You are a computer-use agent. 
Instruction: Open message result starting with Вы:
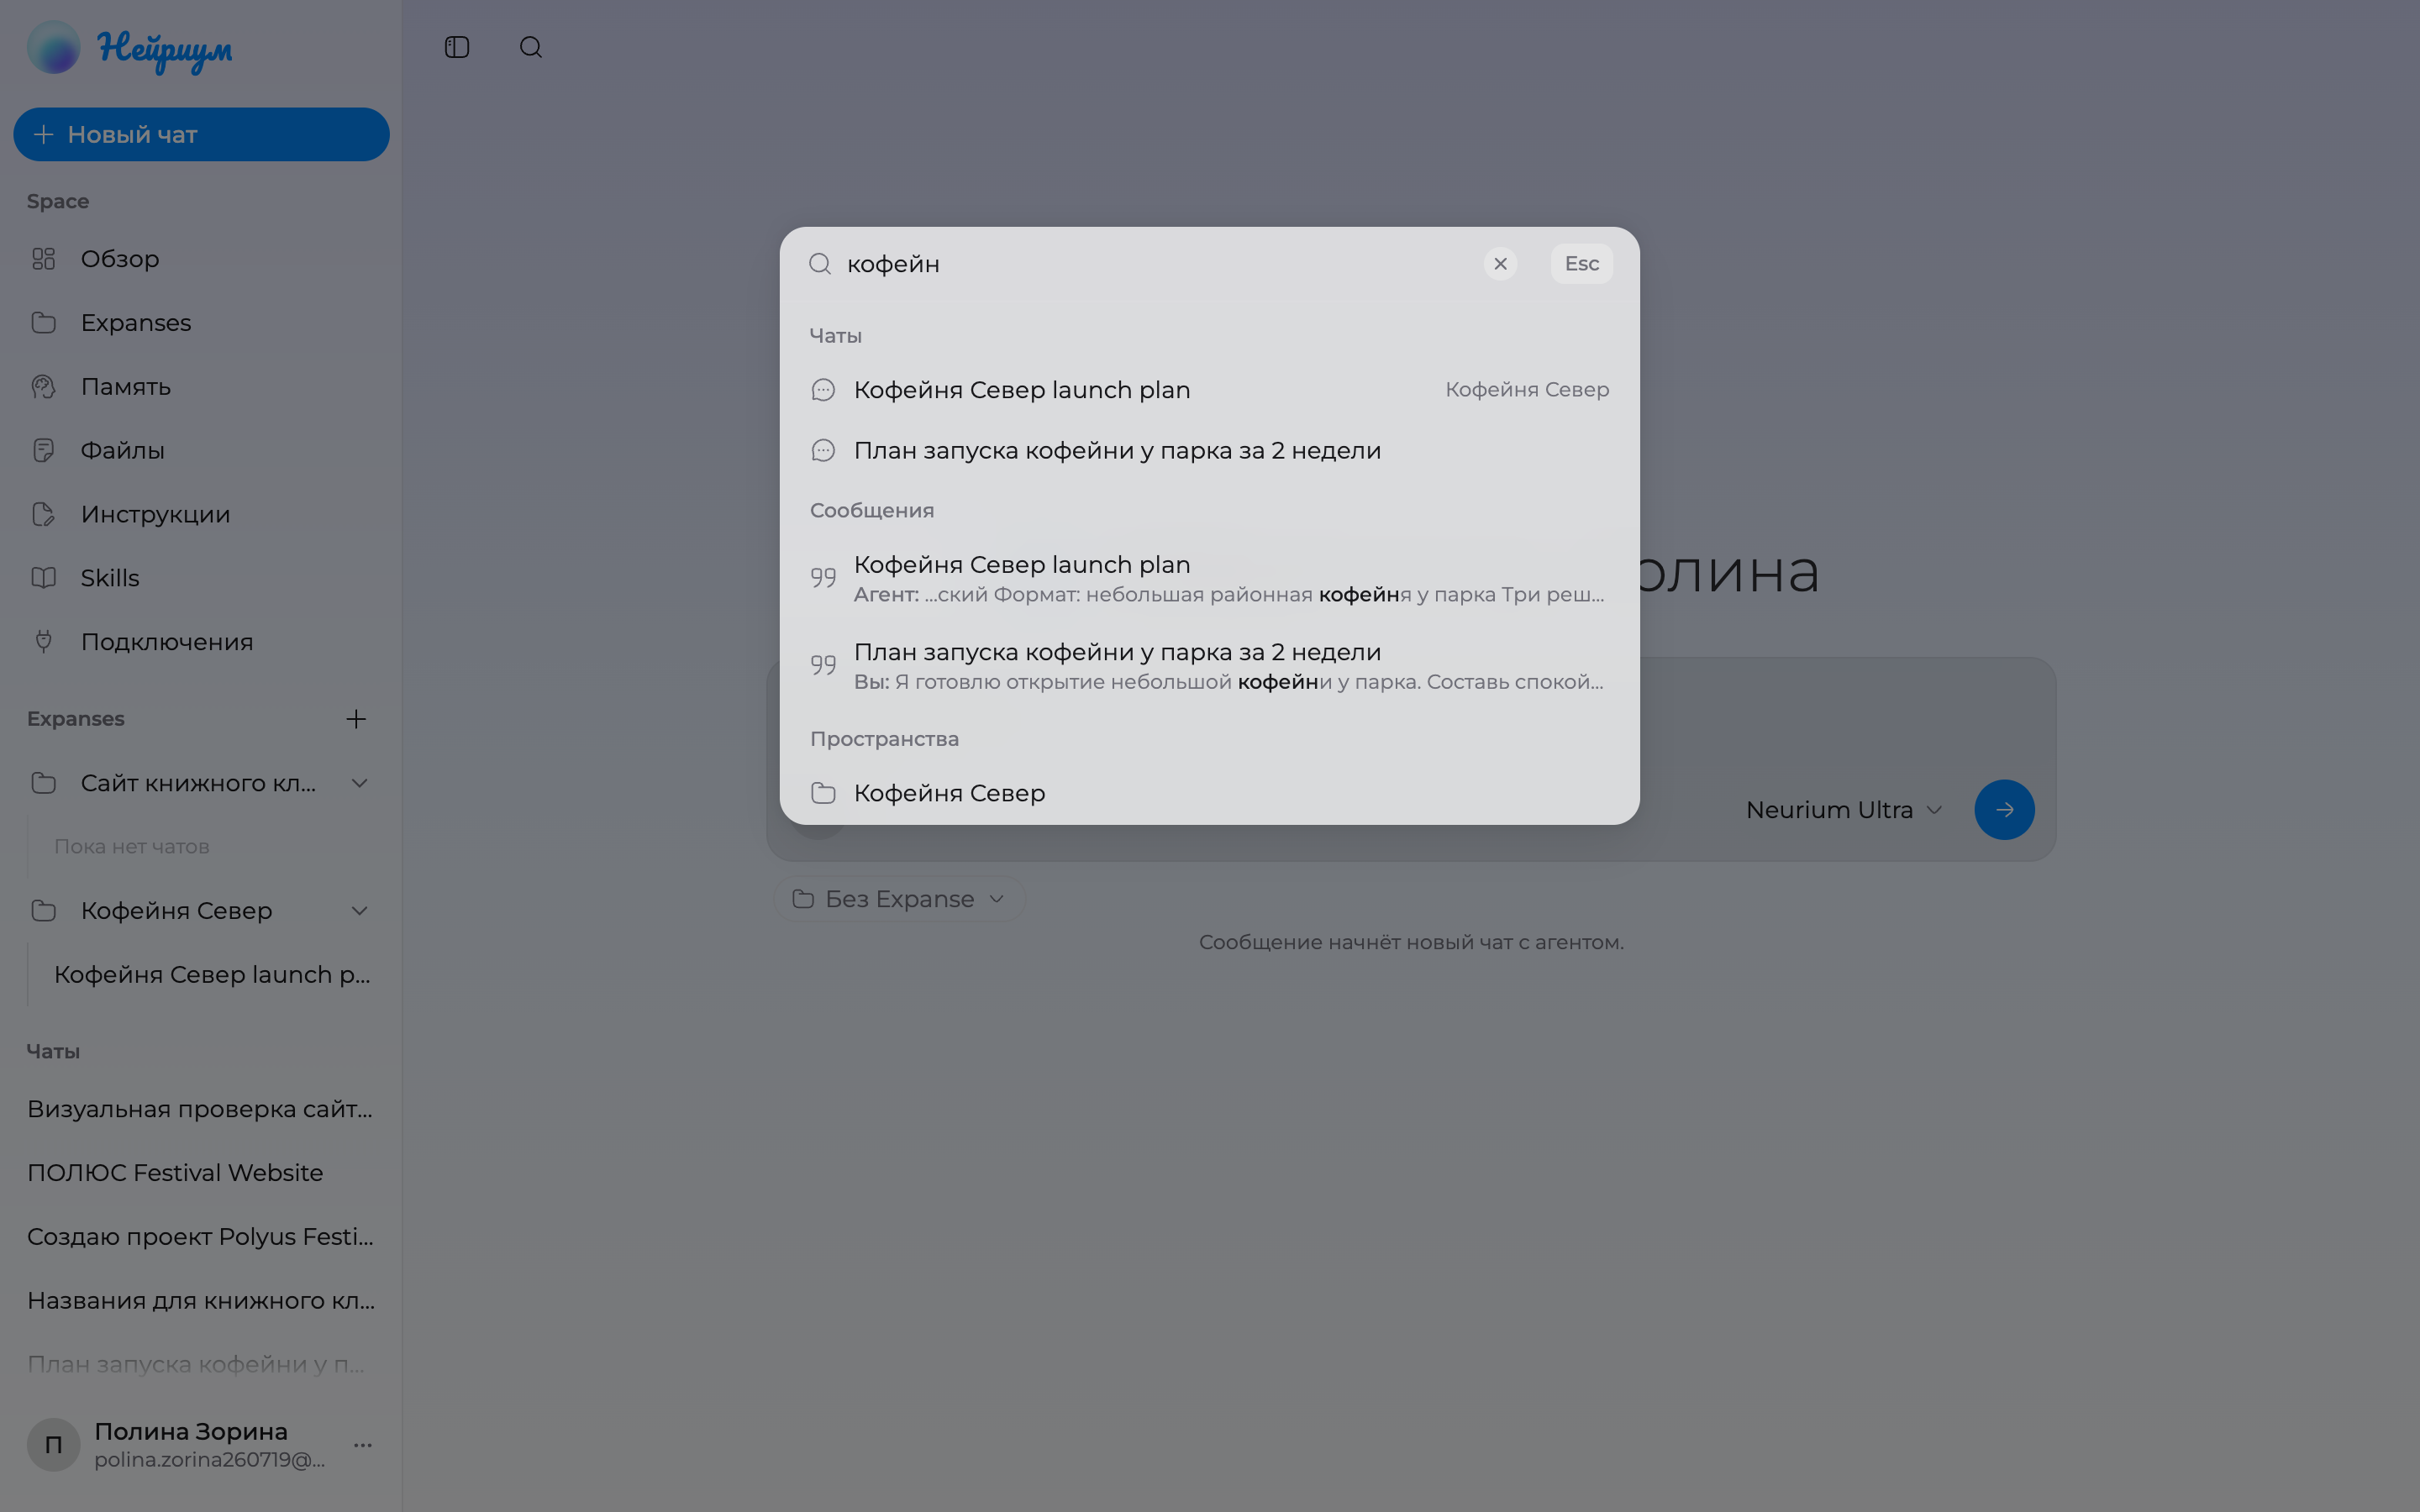1209,665
